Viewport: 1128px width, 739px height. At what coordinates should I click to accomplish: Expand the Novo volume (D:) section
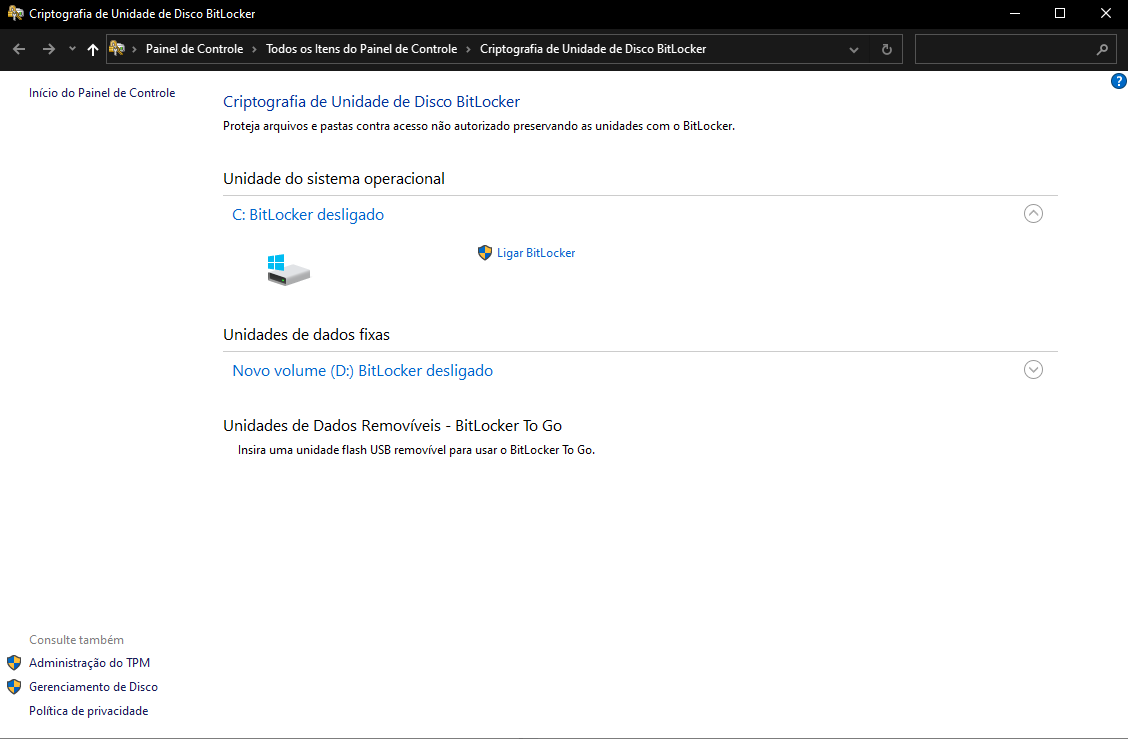click(x=1033, y=370)
